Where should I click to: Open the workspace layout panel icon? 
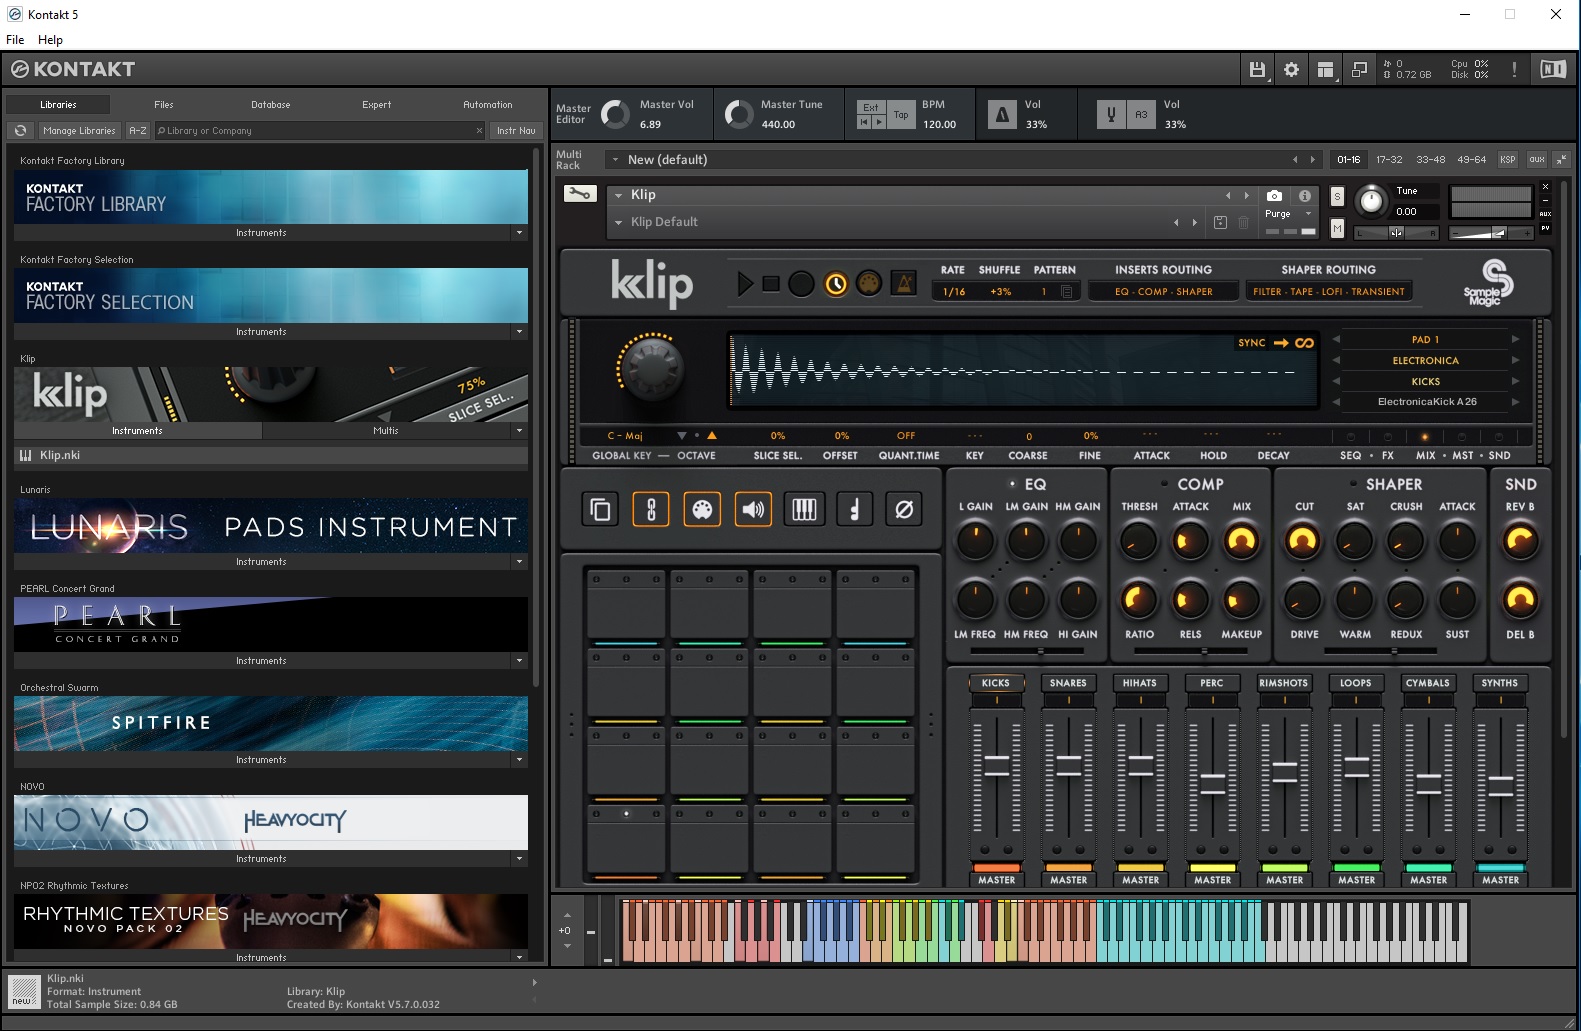(1325, 69)
